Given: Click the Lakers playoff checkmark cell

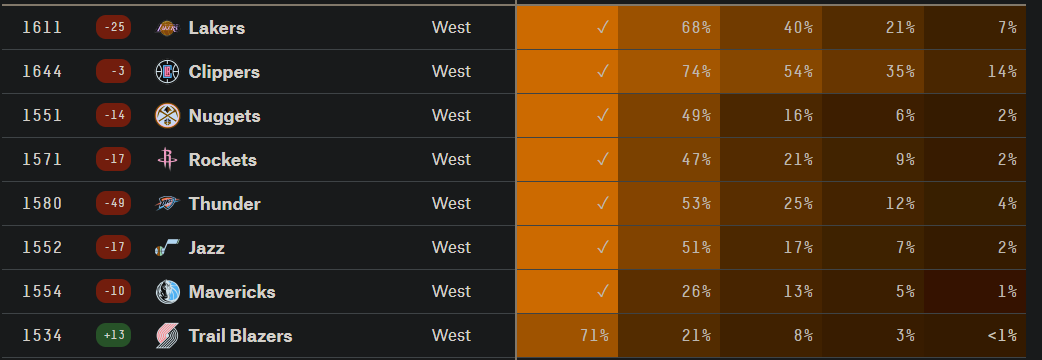Looking at the screenshot, I should [567, 27].
